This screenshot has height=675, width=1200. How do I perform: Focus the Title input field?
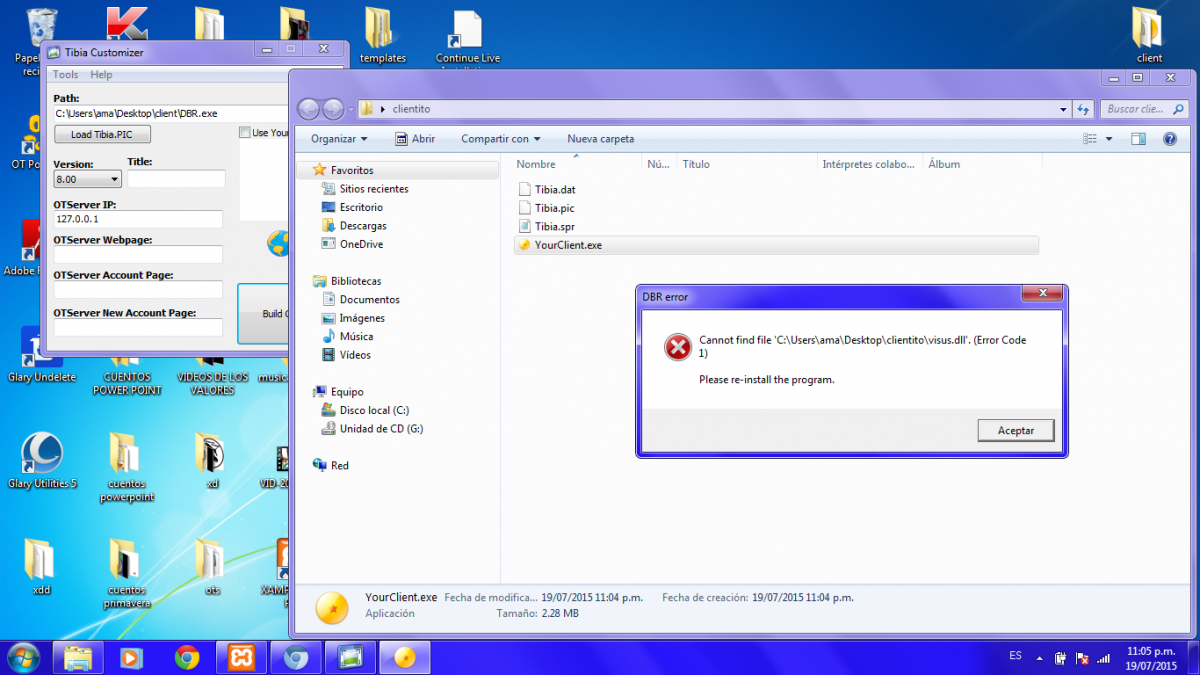[x=176, y=179]
